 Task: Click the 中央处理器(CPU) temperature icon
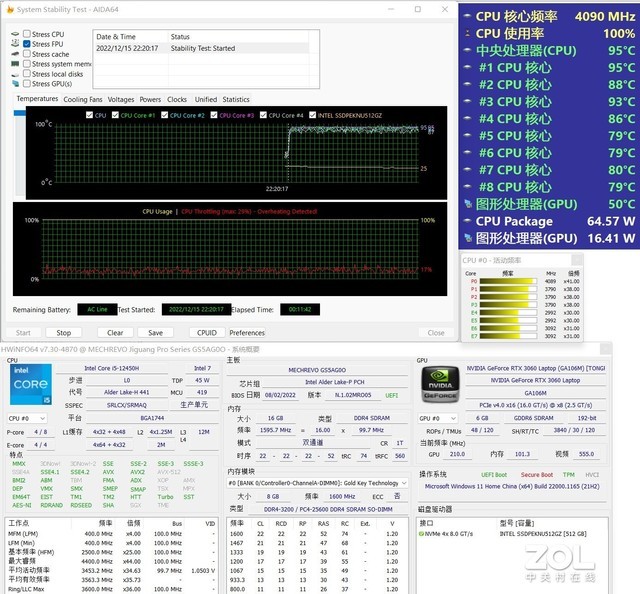(468, 50)
